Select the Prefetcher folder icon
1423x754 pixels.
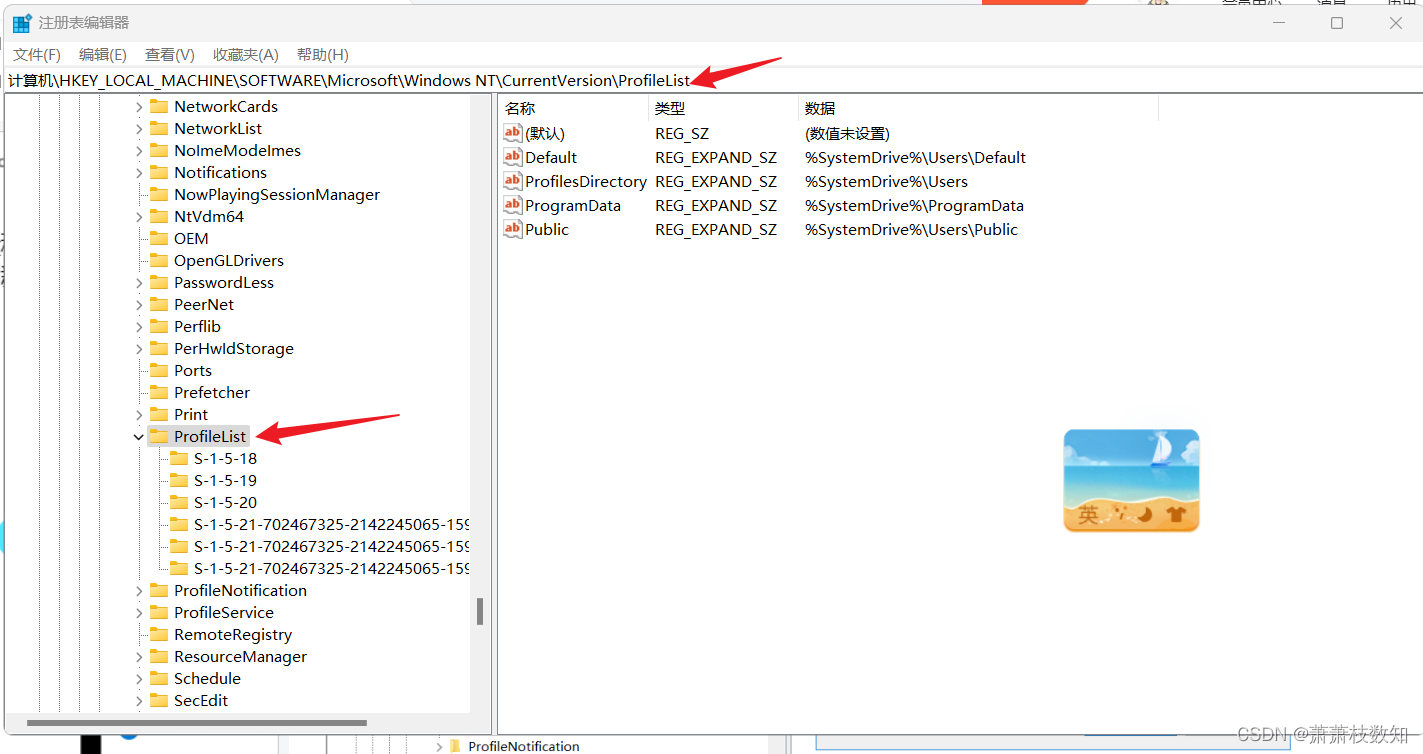(159, 392)
